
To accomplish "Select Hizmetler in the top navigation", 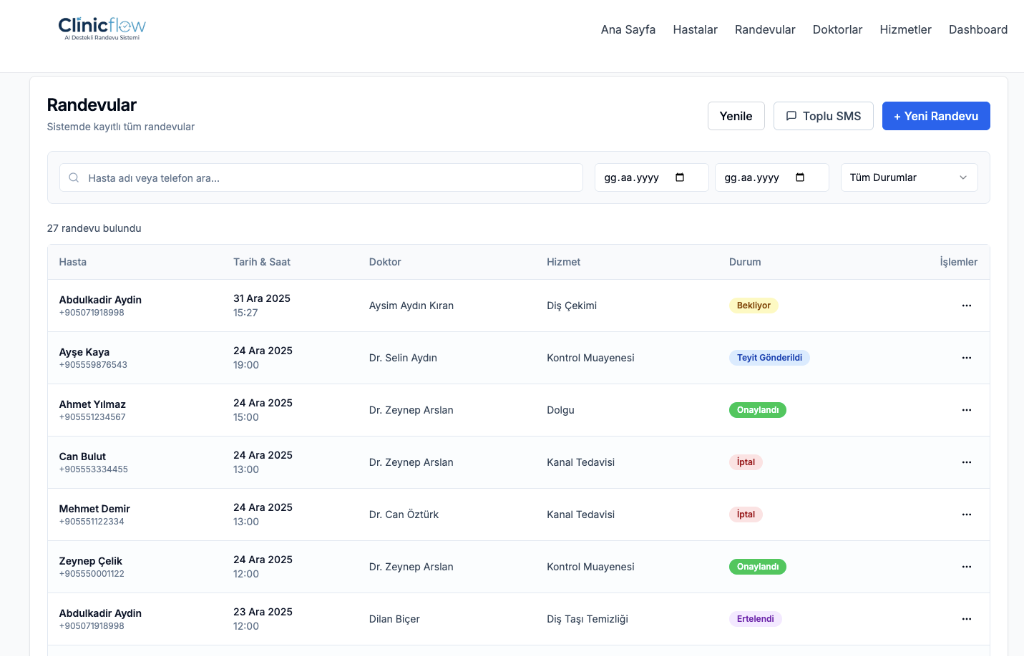I will [x=905, y=30].
